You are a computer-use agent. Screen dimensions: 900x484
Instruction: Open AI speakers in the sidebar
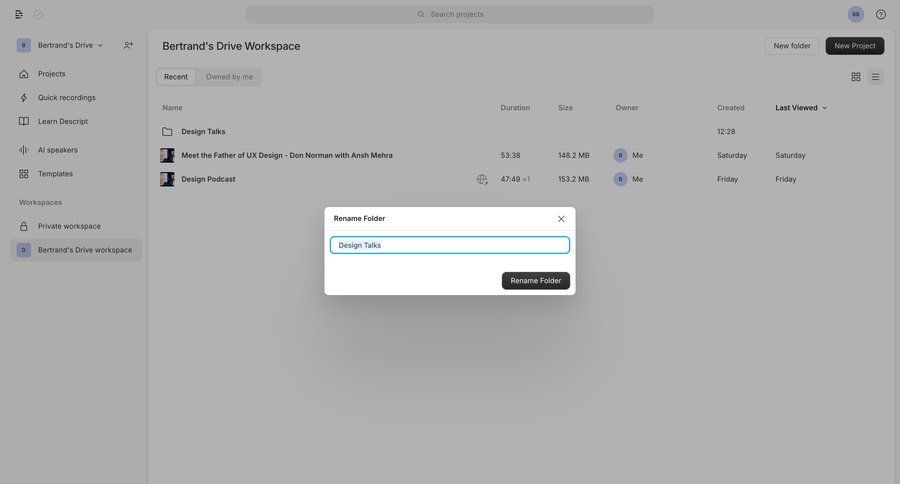click(x=57, y=150)
